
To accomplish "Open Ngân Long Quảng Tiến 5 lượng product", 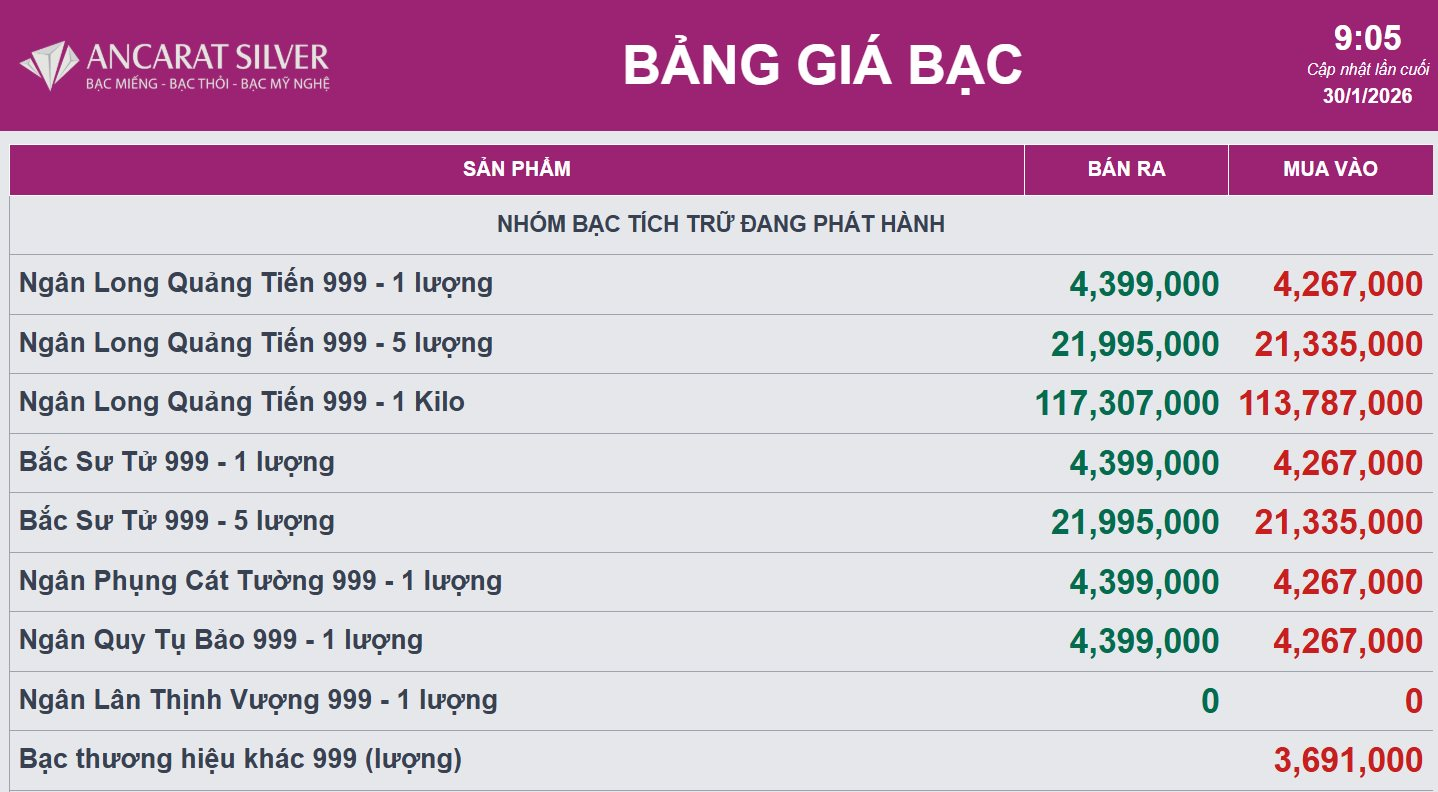I will tap(256, 343).
